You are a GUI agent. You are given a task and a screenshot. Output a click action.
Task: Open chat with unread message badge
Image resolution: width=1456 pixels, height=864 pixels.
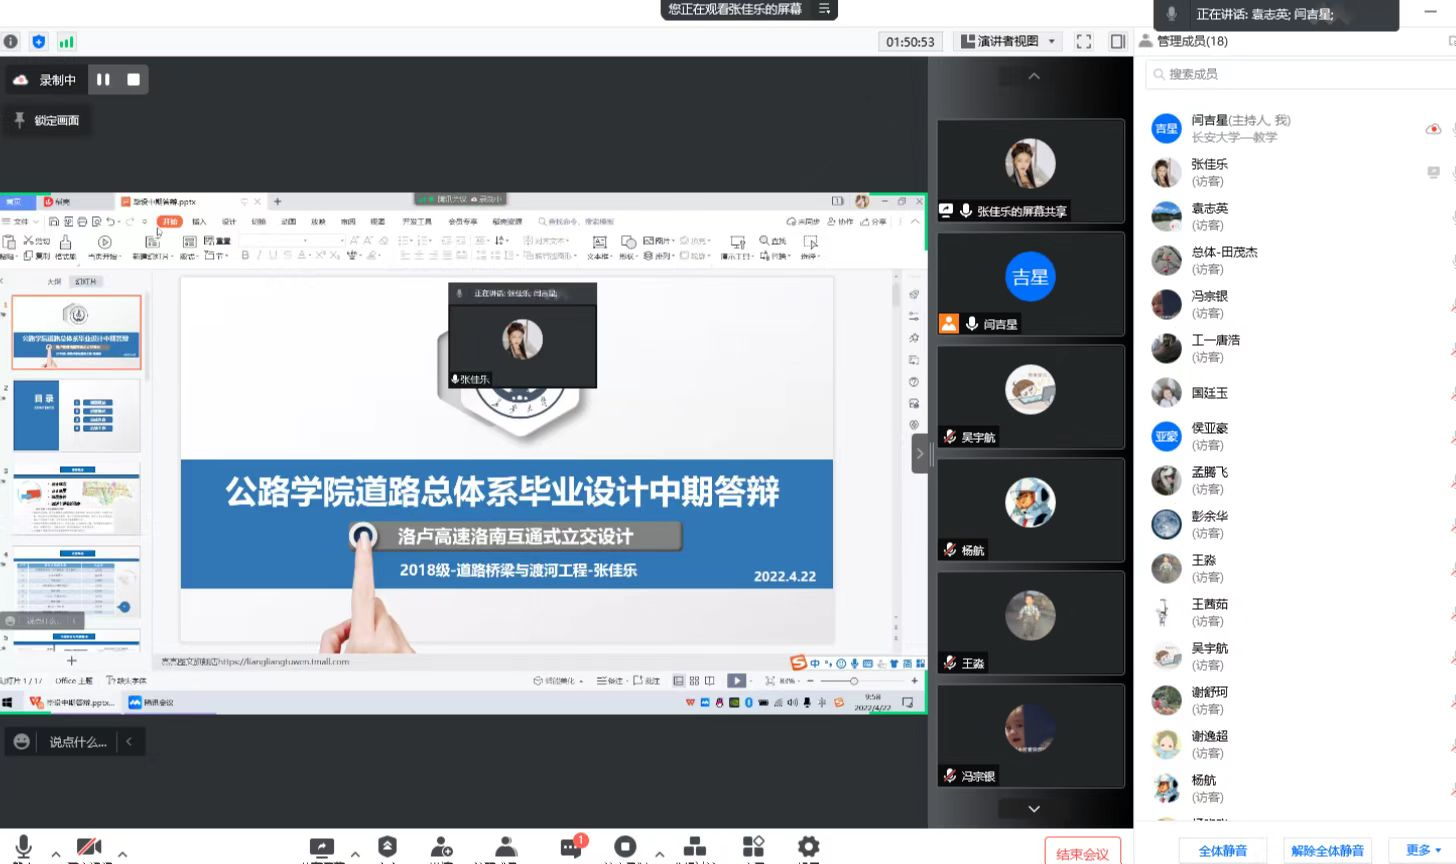[x=572, y=848]
